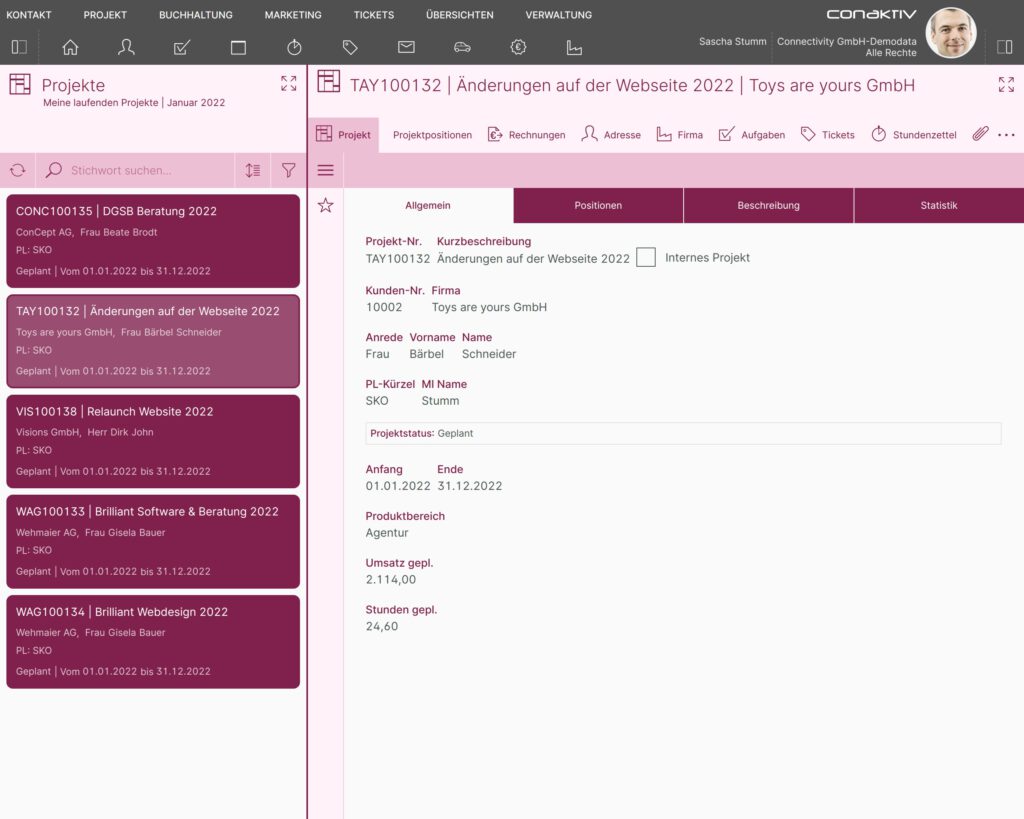
Task: Click the price tag tickets icon
Action: point(350,47)
